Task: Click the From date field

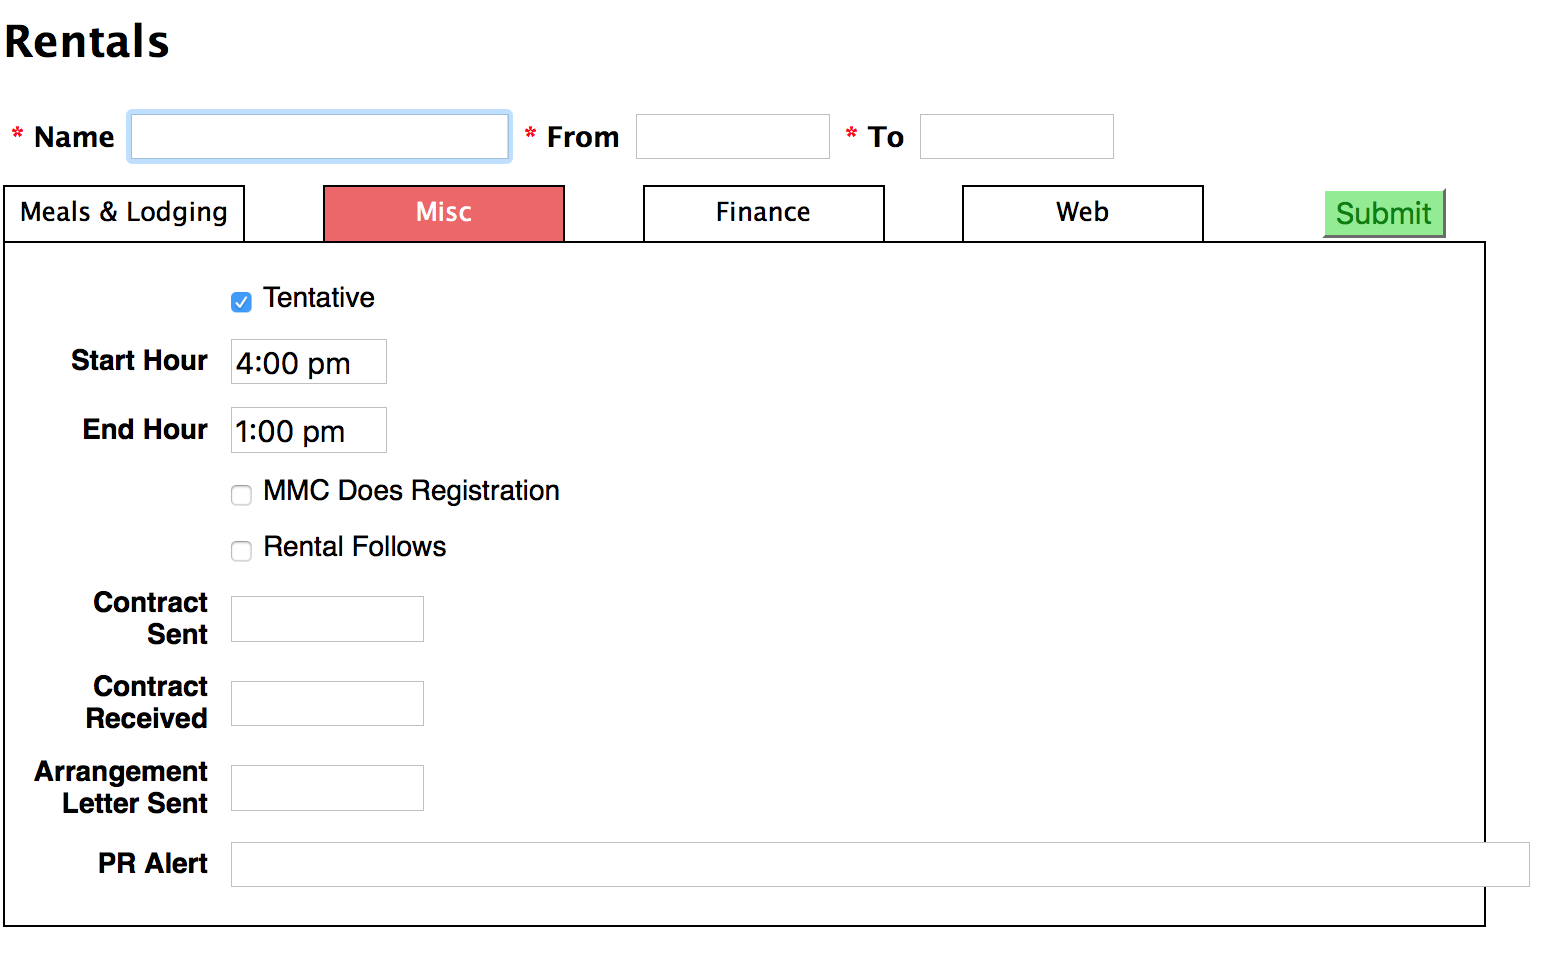Action: (732, 137)
